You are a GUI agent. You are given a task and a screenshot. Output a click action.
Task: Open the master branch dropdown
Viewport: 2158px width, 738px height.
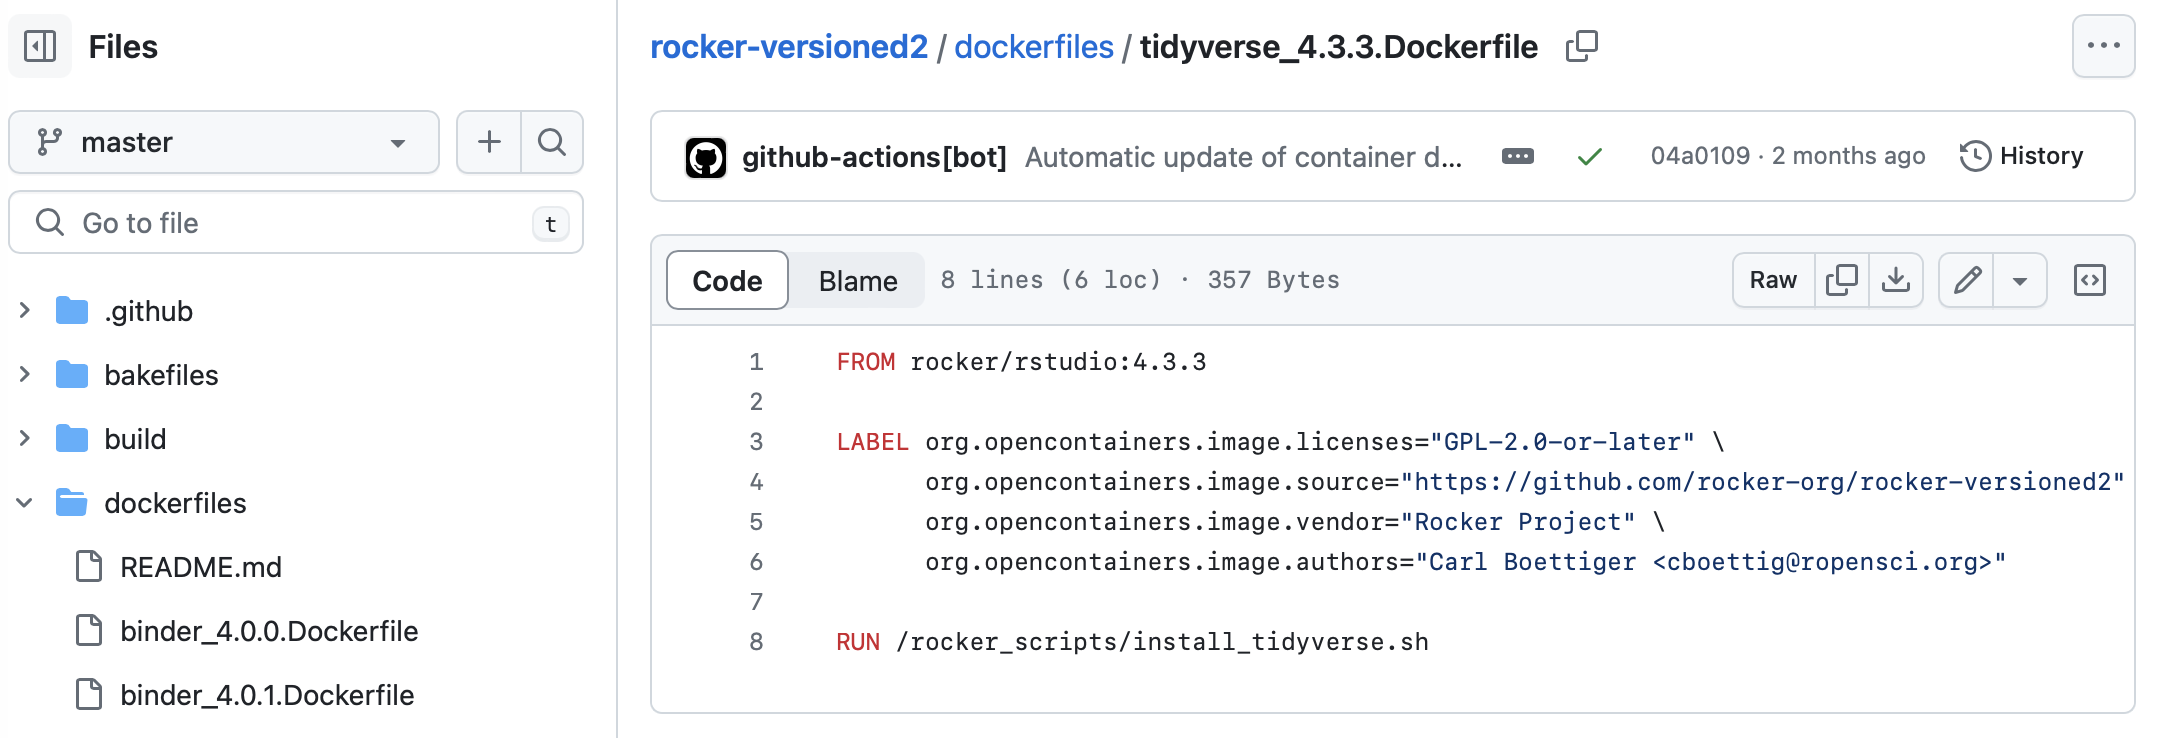pyautogui.click(x=224, y=142)
